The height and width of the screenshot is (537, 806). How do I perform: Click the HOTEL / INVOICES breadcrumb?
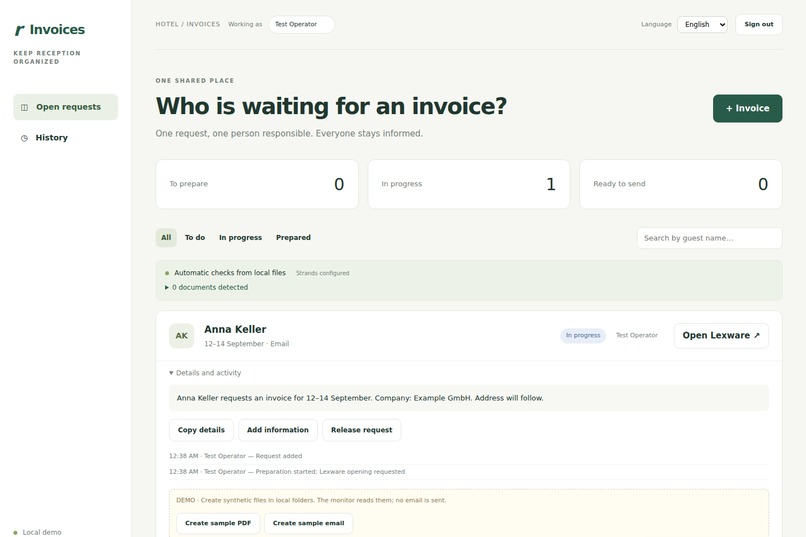point(188,24)
